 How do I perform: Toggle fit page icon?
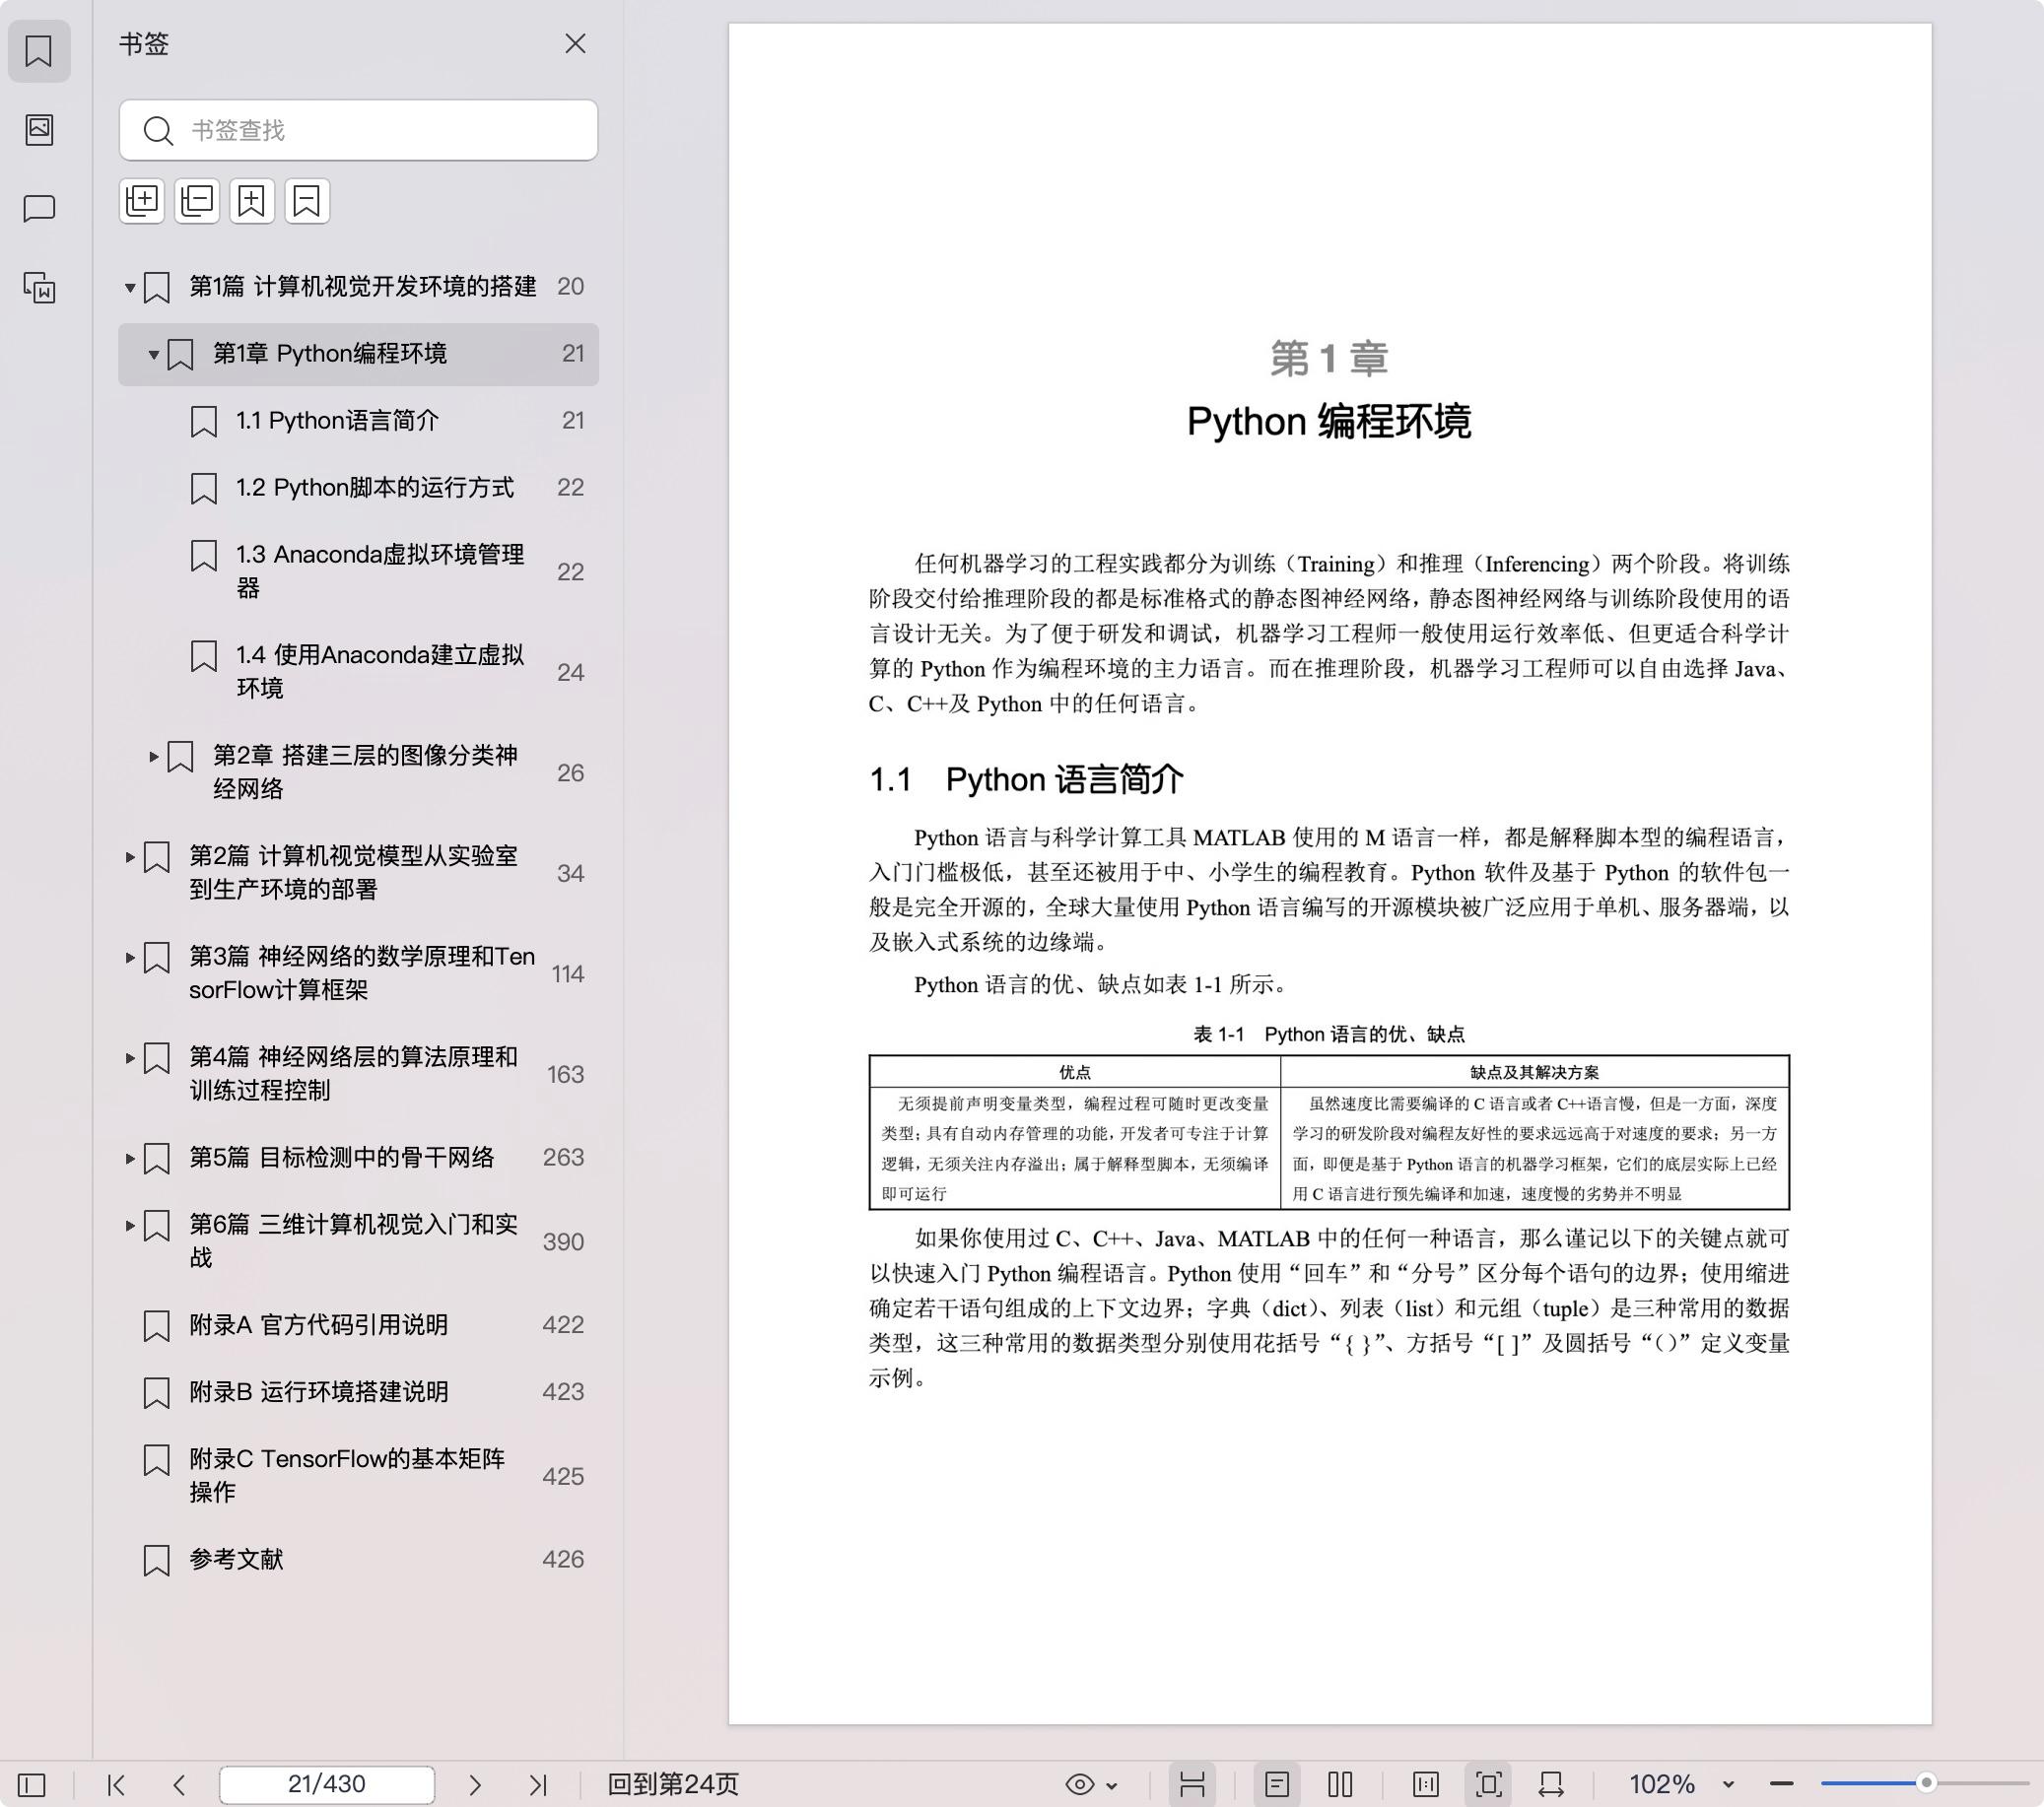[1488, 1785]
